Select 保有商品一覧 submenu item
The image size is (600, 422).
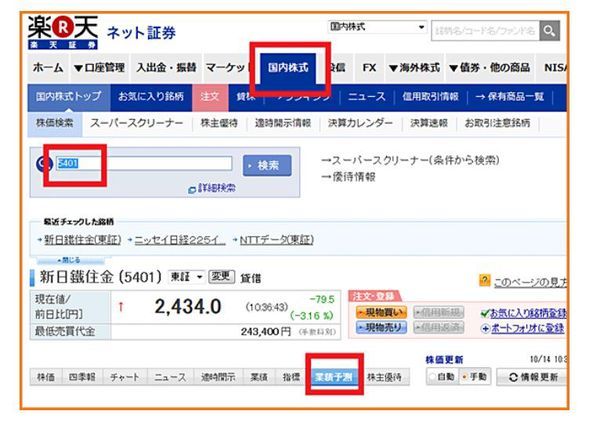point(510,96)
